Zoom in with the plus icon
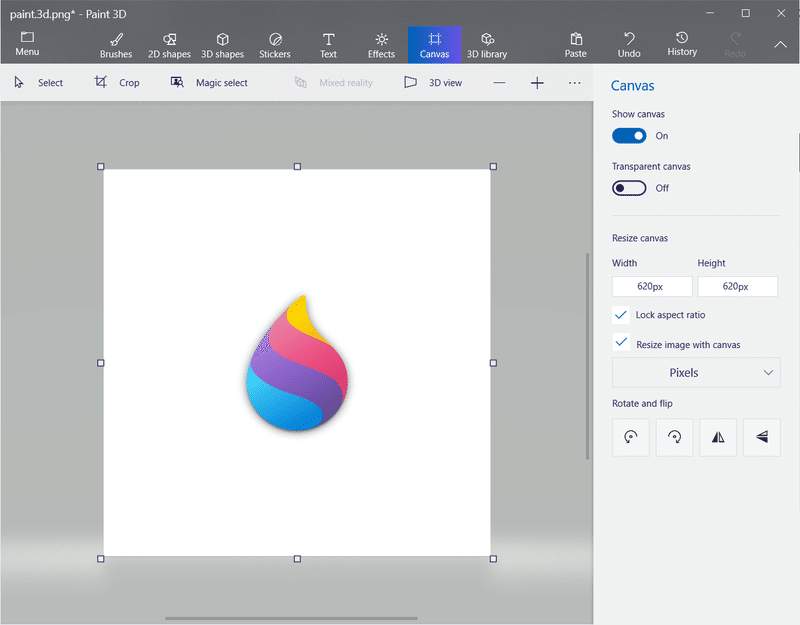This screenshot has width=800, height=625. click(537, 83)
